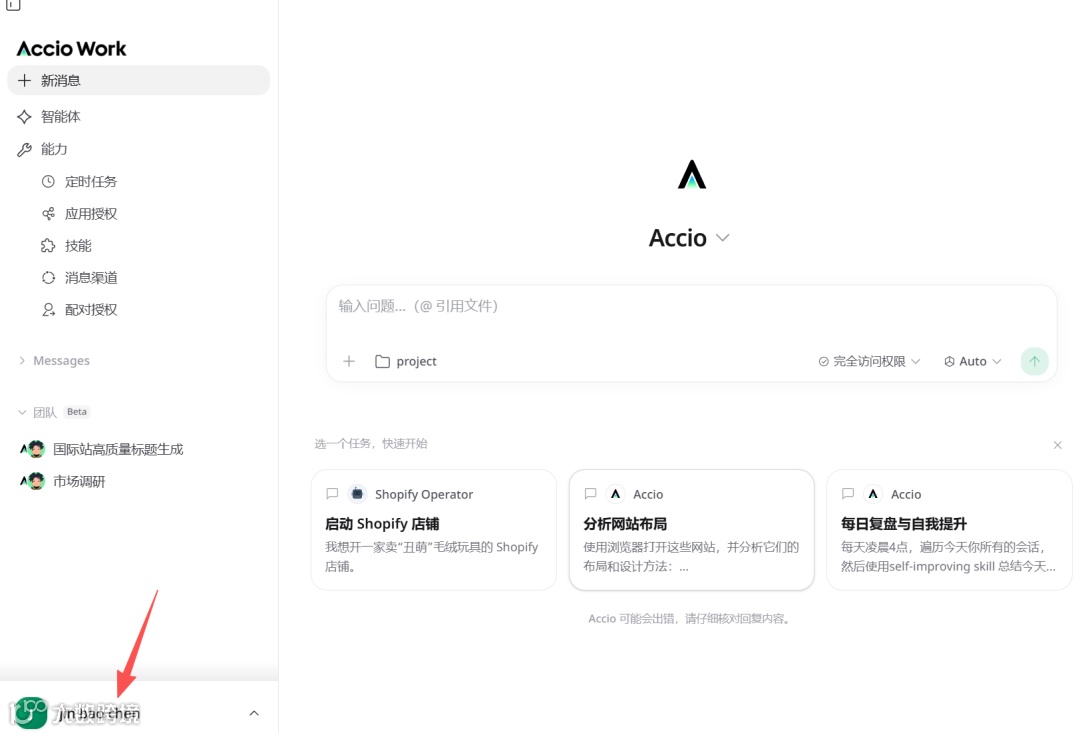This screenshot has width=1080, height=733.
Task: Open 配对授权 pairing authorization
Action: [90, 310]
